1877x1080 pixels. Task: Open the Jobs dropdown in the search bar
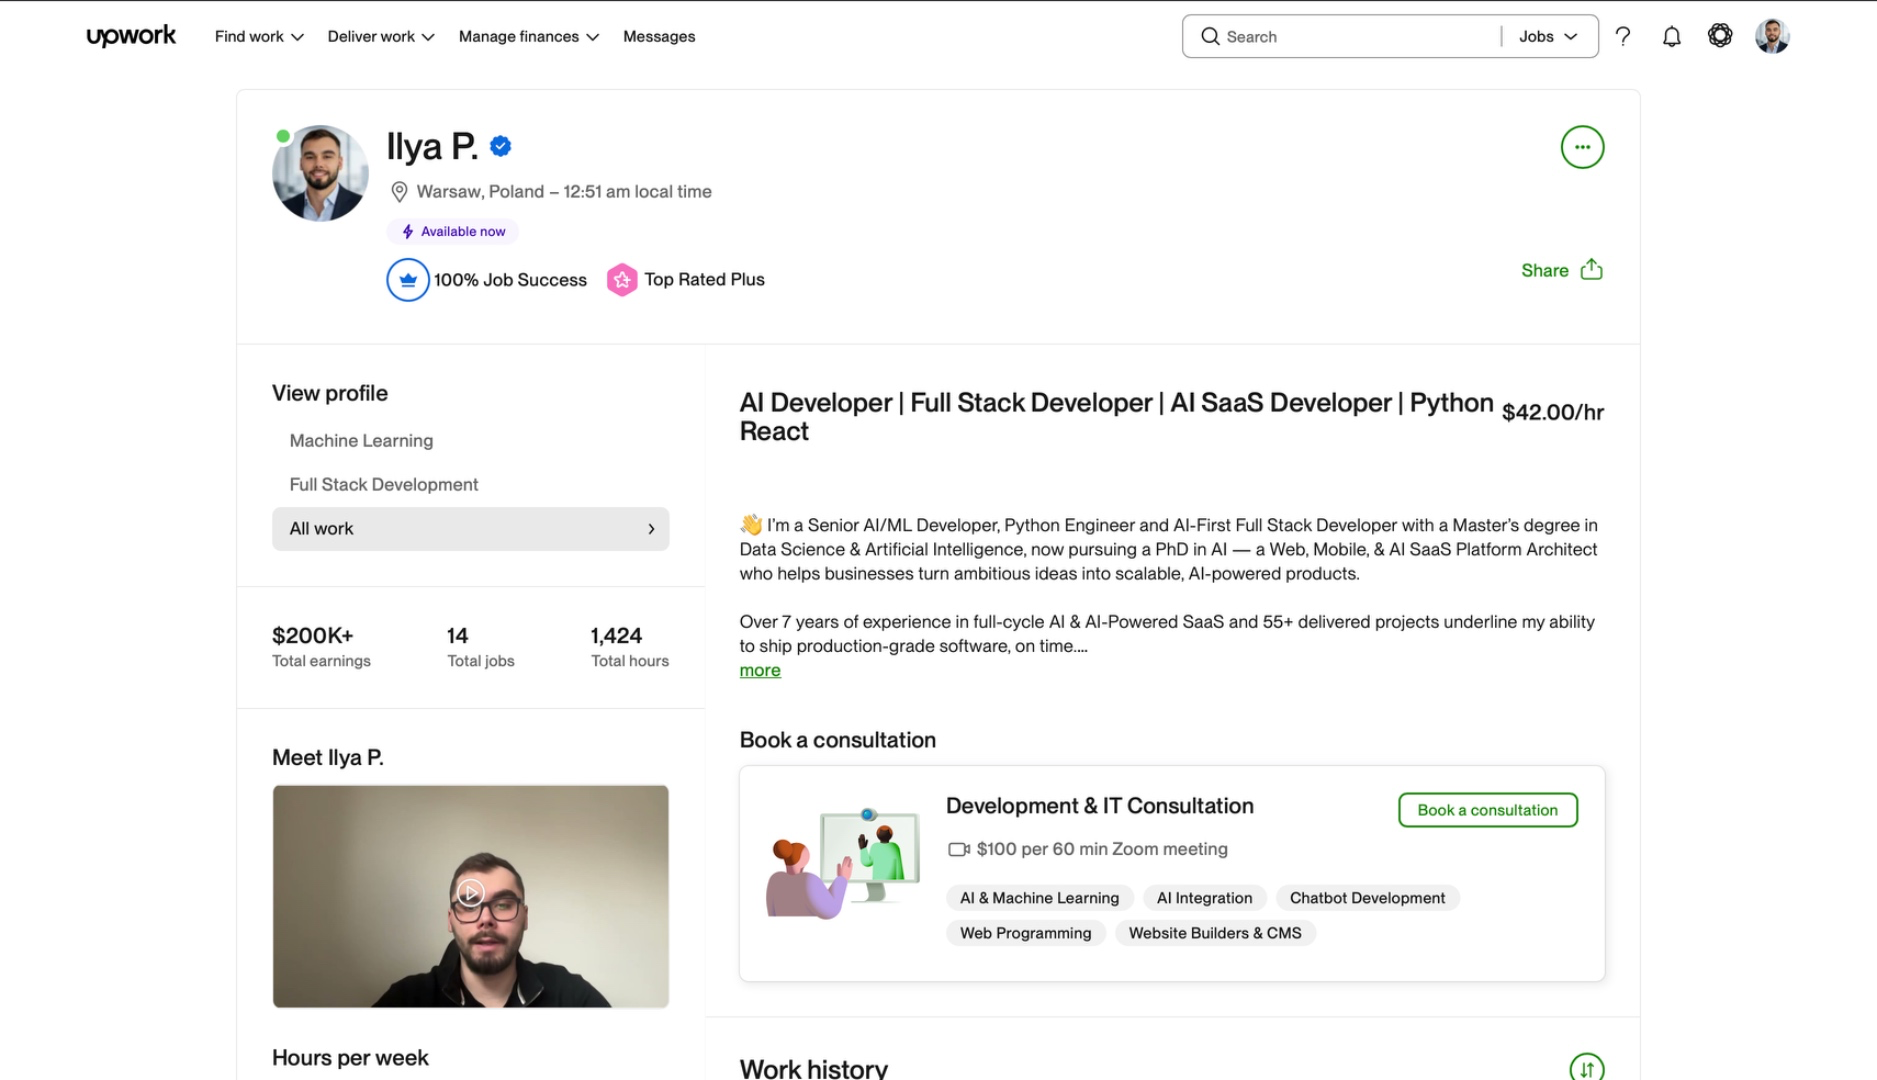[1546, 36]
